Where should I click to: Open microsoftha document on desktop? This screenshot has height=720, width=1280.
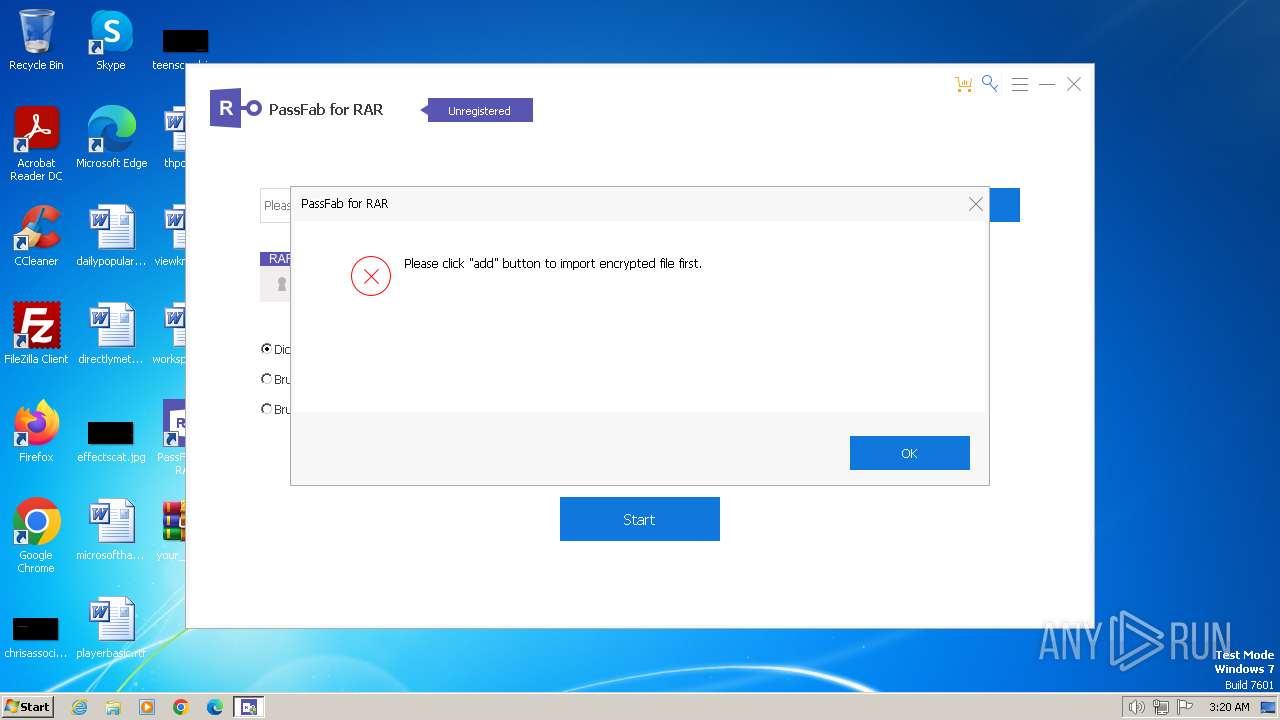click(x=111, y=530)
